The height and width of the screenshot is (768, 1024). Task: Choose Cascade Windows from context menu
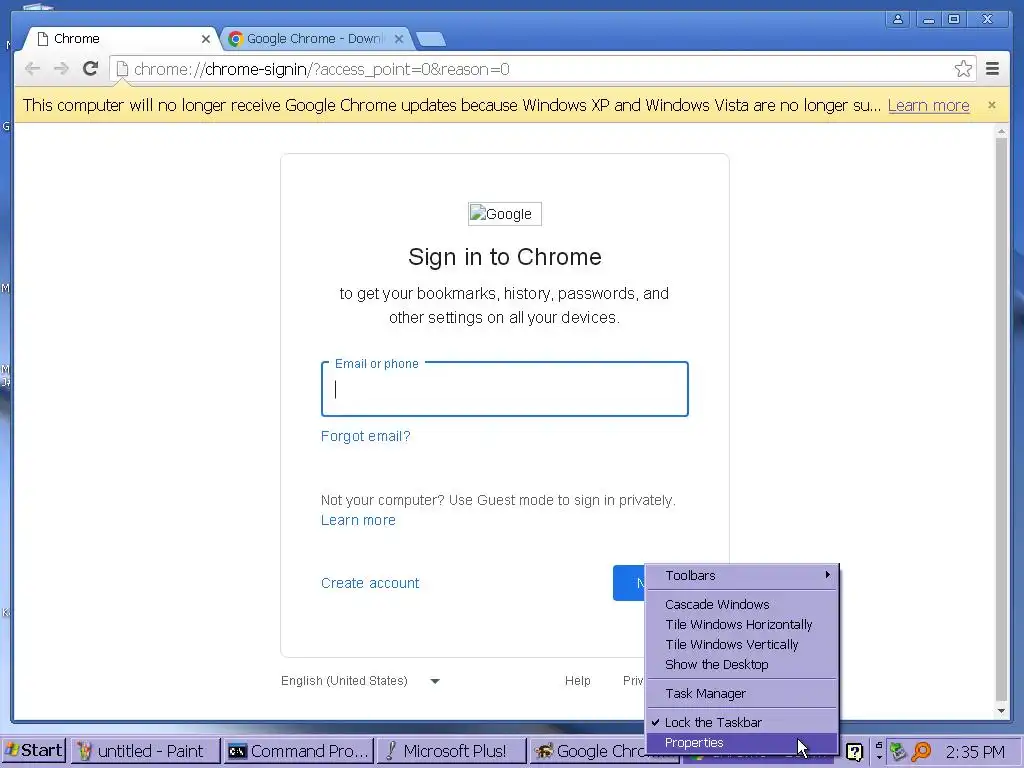click(741, 604)
